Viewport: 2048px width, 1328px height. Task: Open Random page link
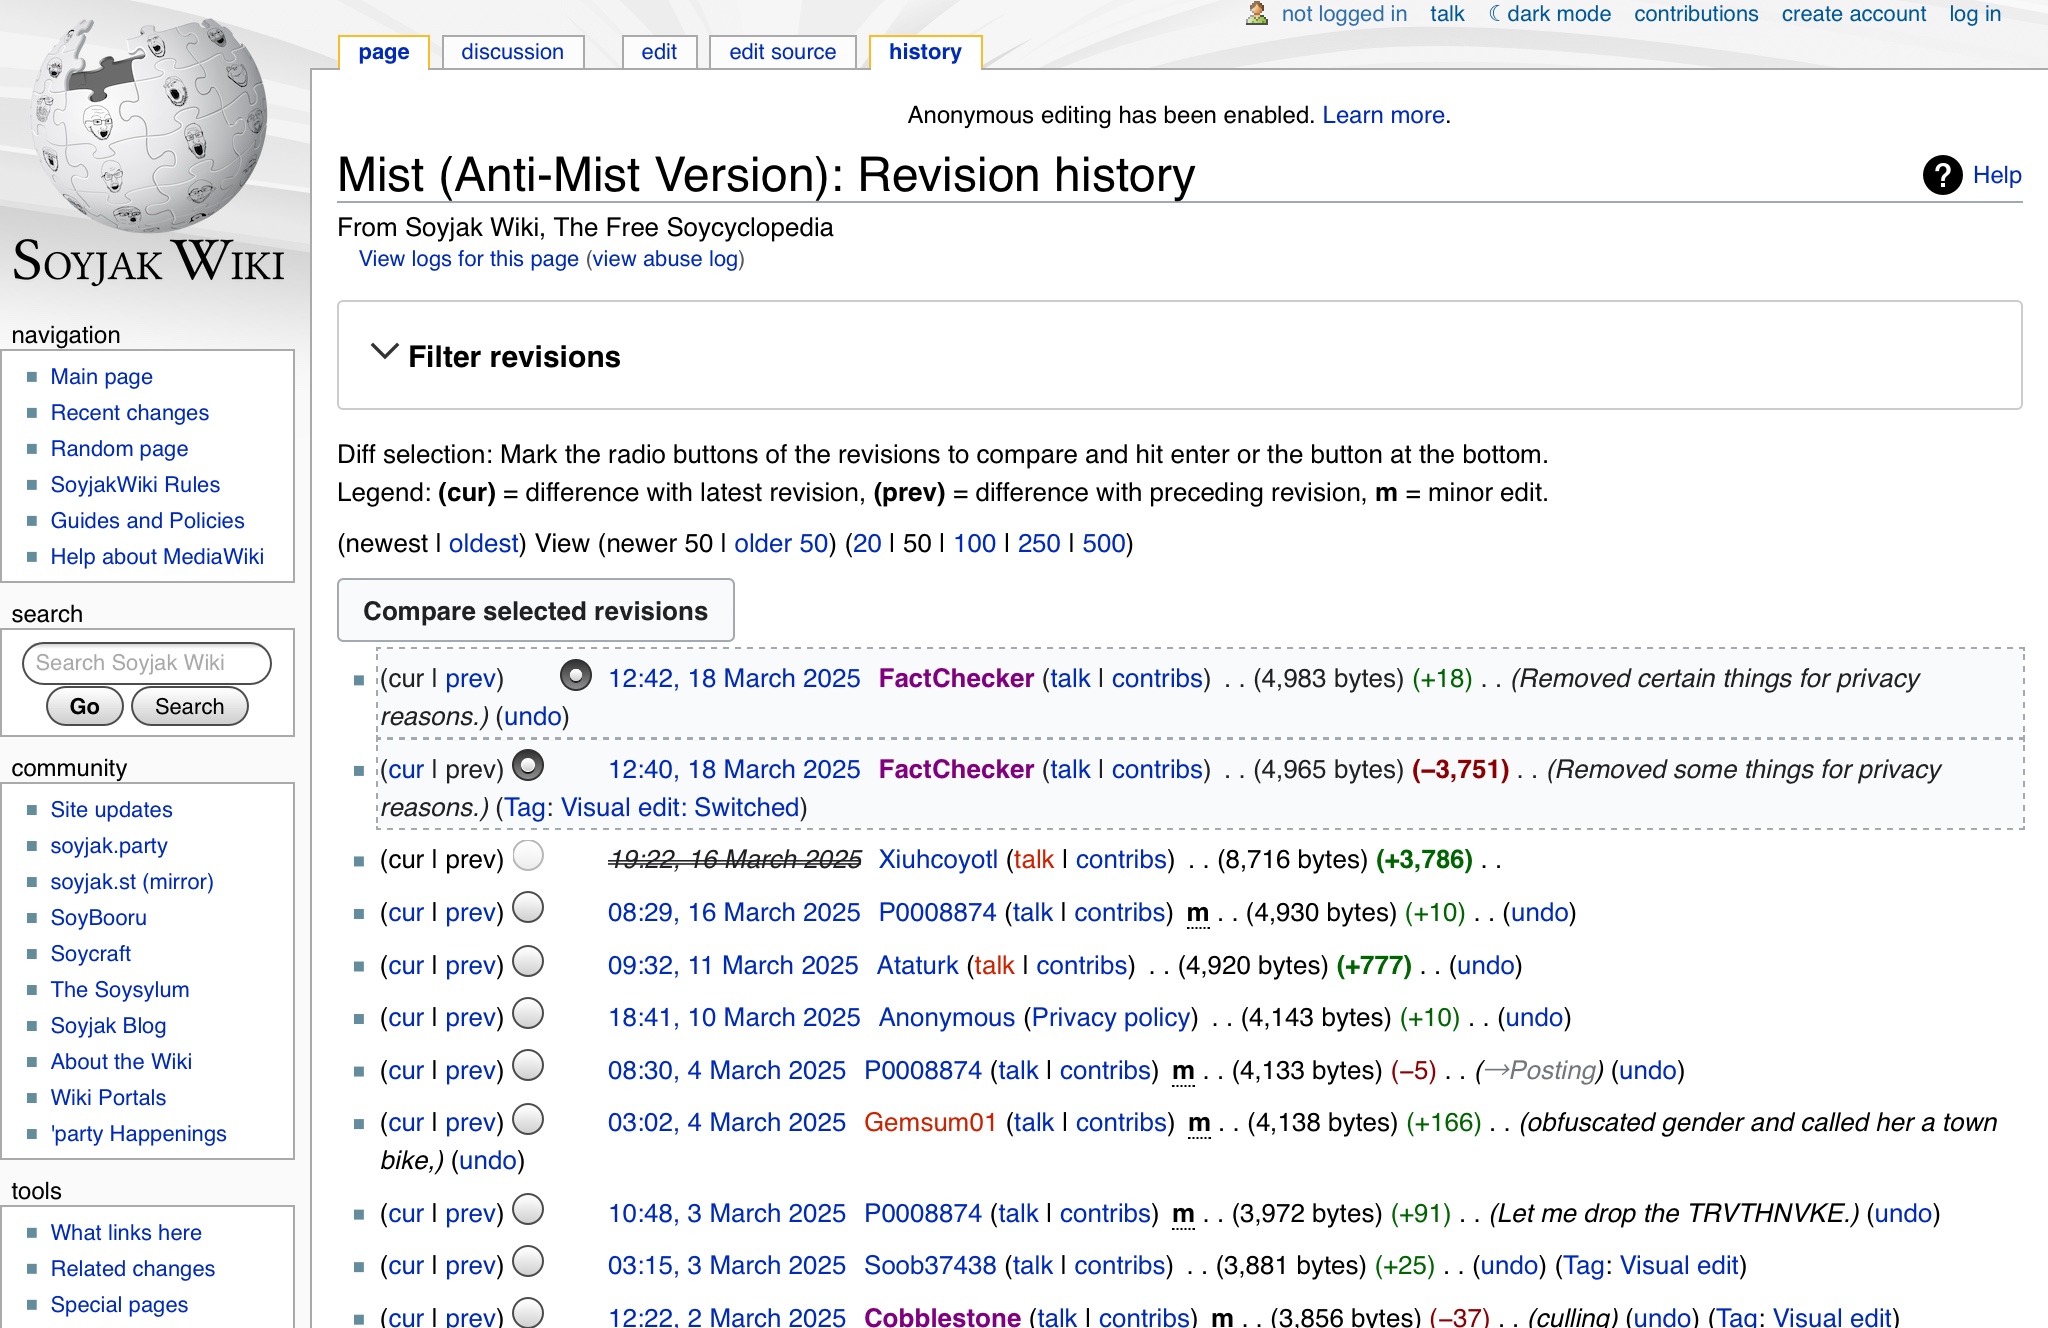[119, 449]
